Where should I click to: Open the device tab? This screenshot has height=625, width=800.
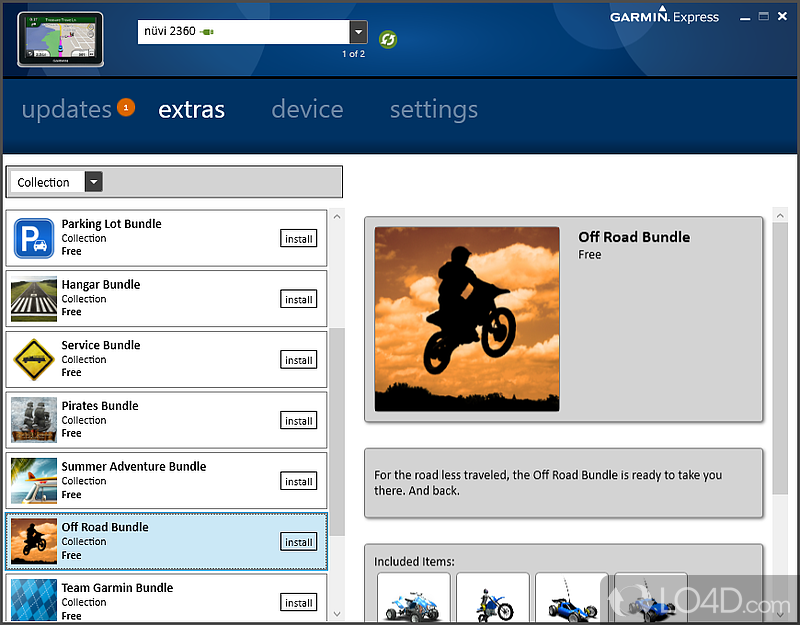[307, 109]
